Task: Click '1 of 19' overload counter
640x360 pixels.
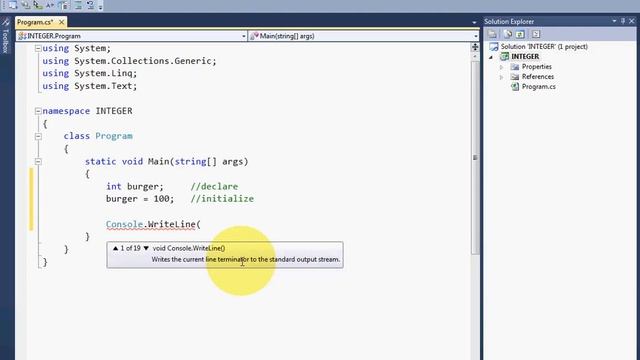Action: point(131,248)
